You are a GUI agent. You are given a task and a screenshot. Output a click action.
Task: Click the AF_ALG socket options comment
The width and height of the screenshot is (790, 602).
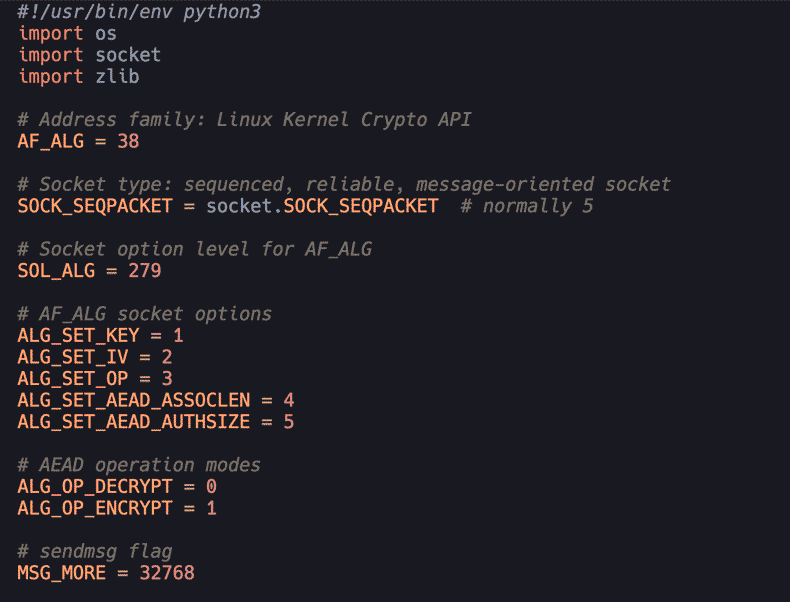(x=145, y=314)
